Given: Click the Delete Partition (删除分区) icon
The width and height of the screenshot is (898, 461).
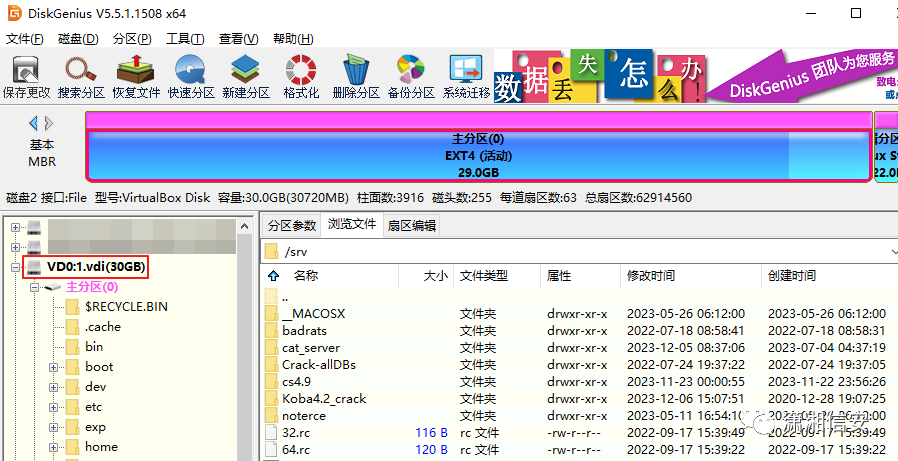Looking at the screenshot, I should coord(356,77).
